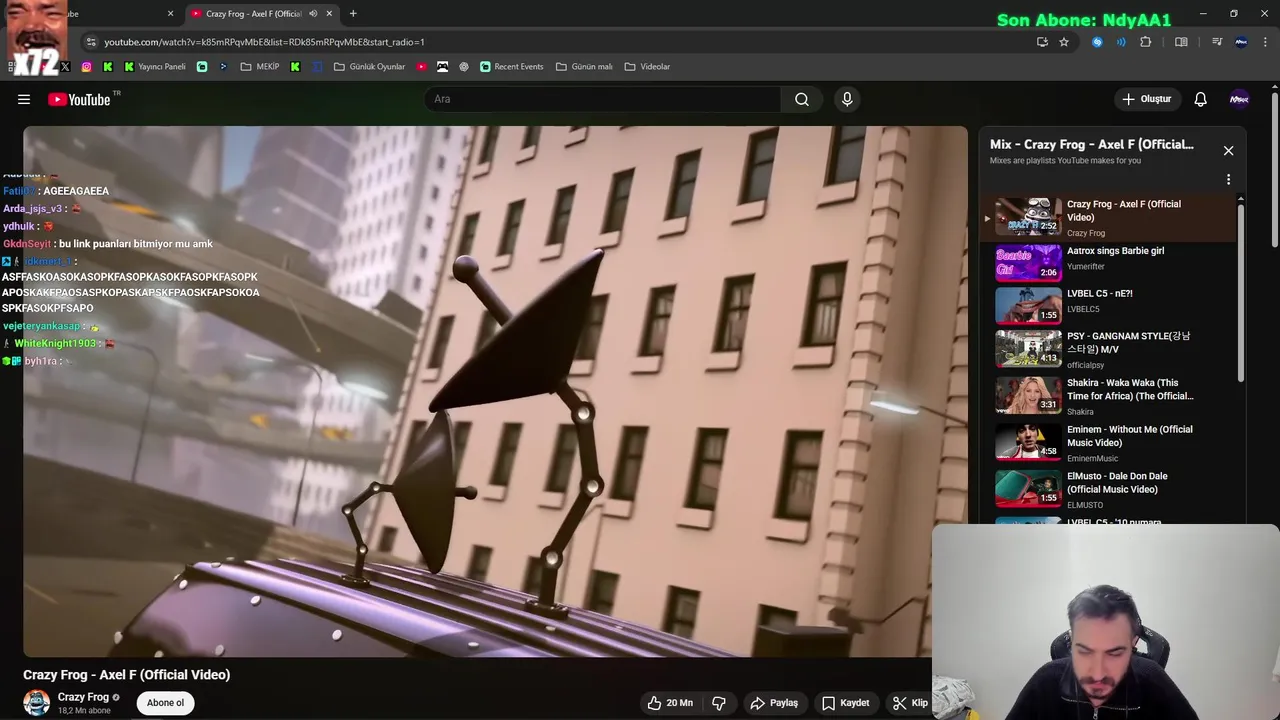Subscribe with Abone ol button
Image resolution: width=1280 pixels, height=720 pixels.
[165, 703]
